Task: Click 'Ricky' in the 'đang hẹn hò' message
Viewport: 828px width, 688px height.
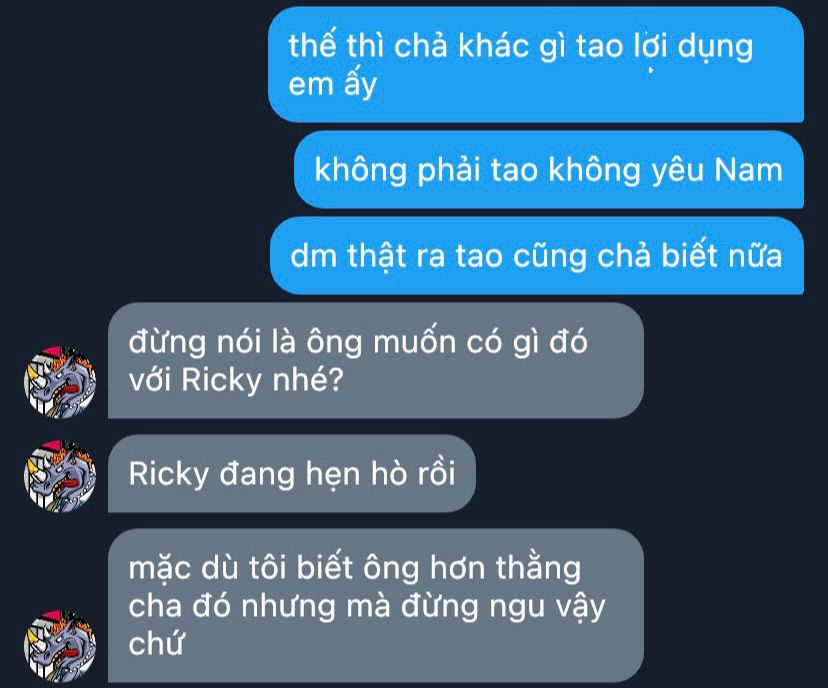Action: click(168, 474)
